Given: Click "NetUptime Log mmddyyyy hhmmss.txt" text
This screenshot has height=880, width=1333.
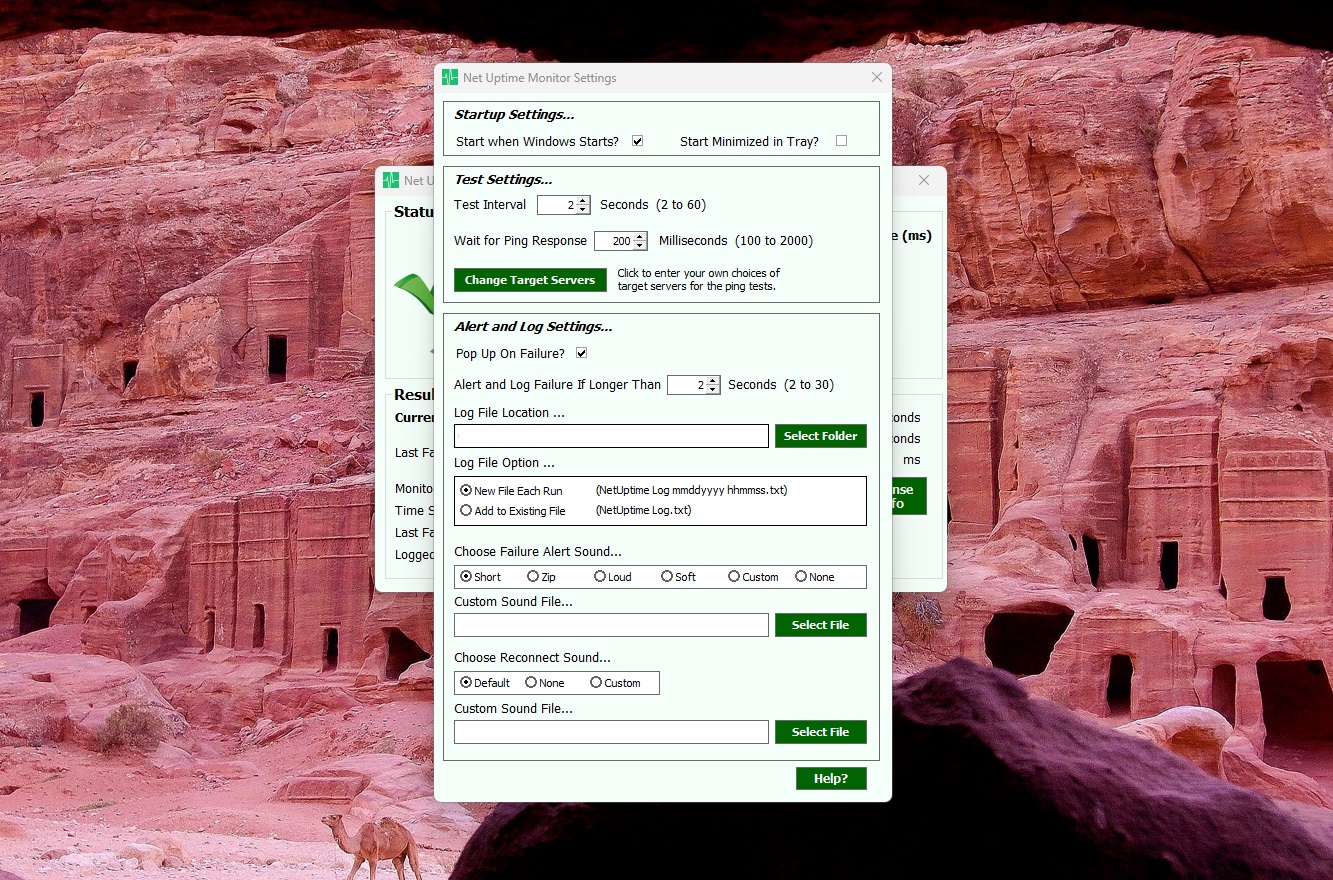Looking at the screenshot, I should (691, 491).
